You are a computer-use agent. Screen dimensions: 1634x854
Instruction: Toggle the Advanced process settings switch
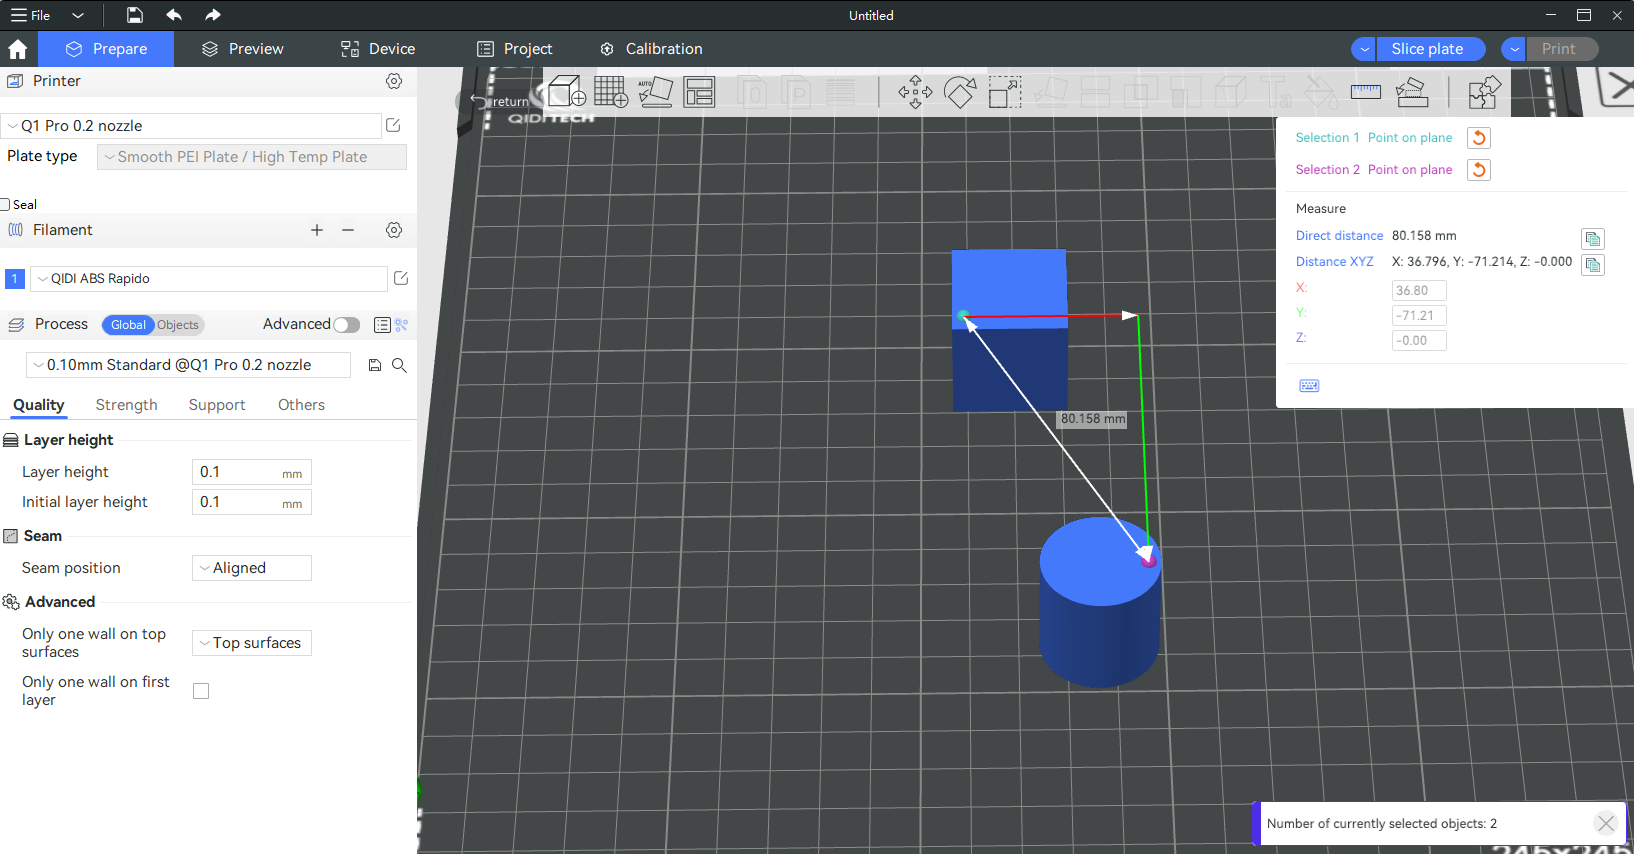pos(346,325)
